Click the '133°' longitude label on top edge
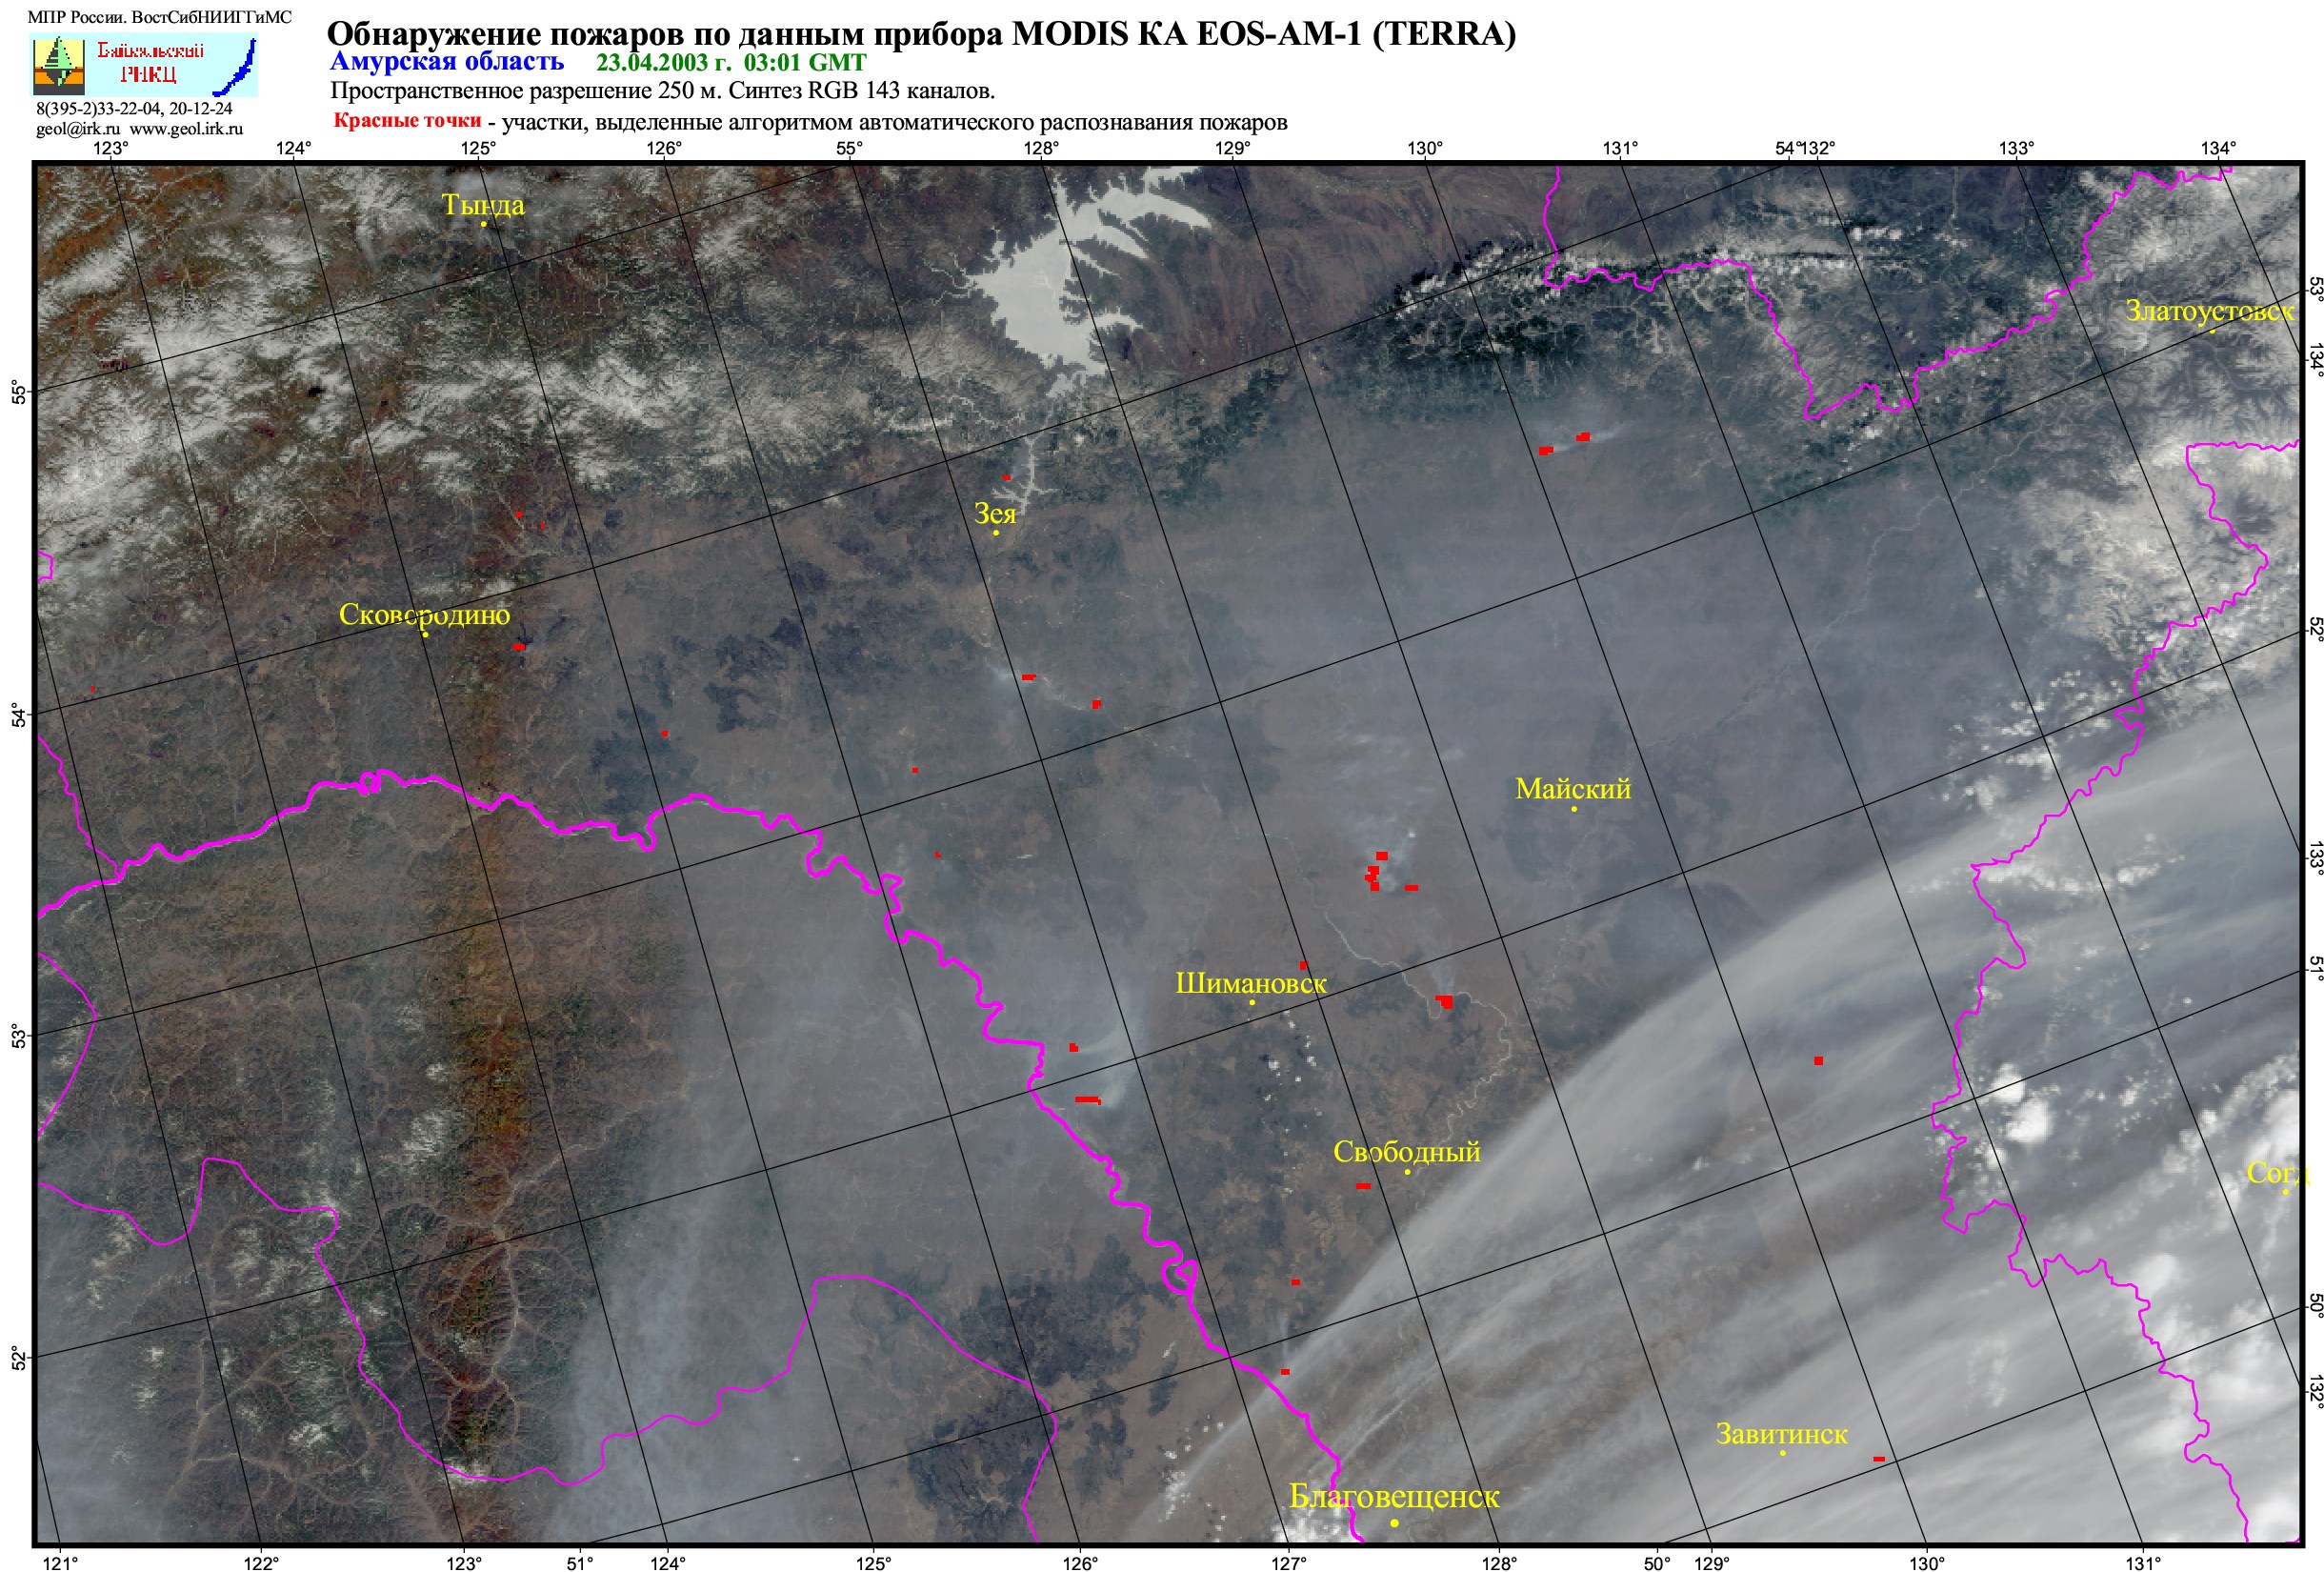This screenshot has width=2324, height=1572. (2016, 149)
